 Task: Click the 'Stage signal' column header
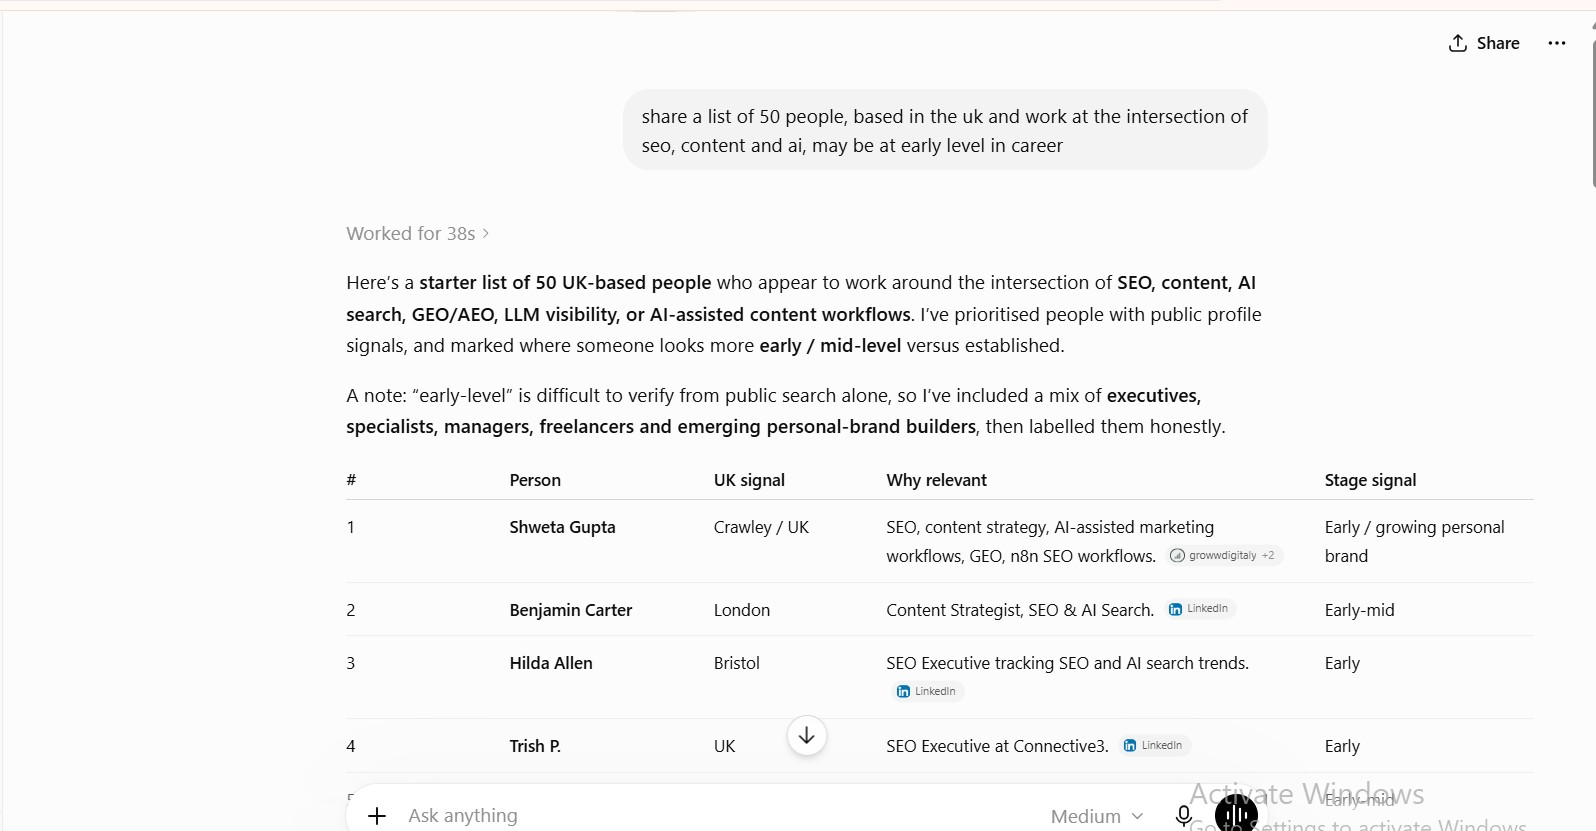[1370, 480]
